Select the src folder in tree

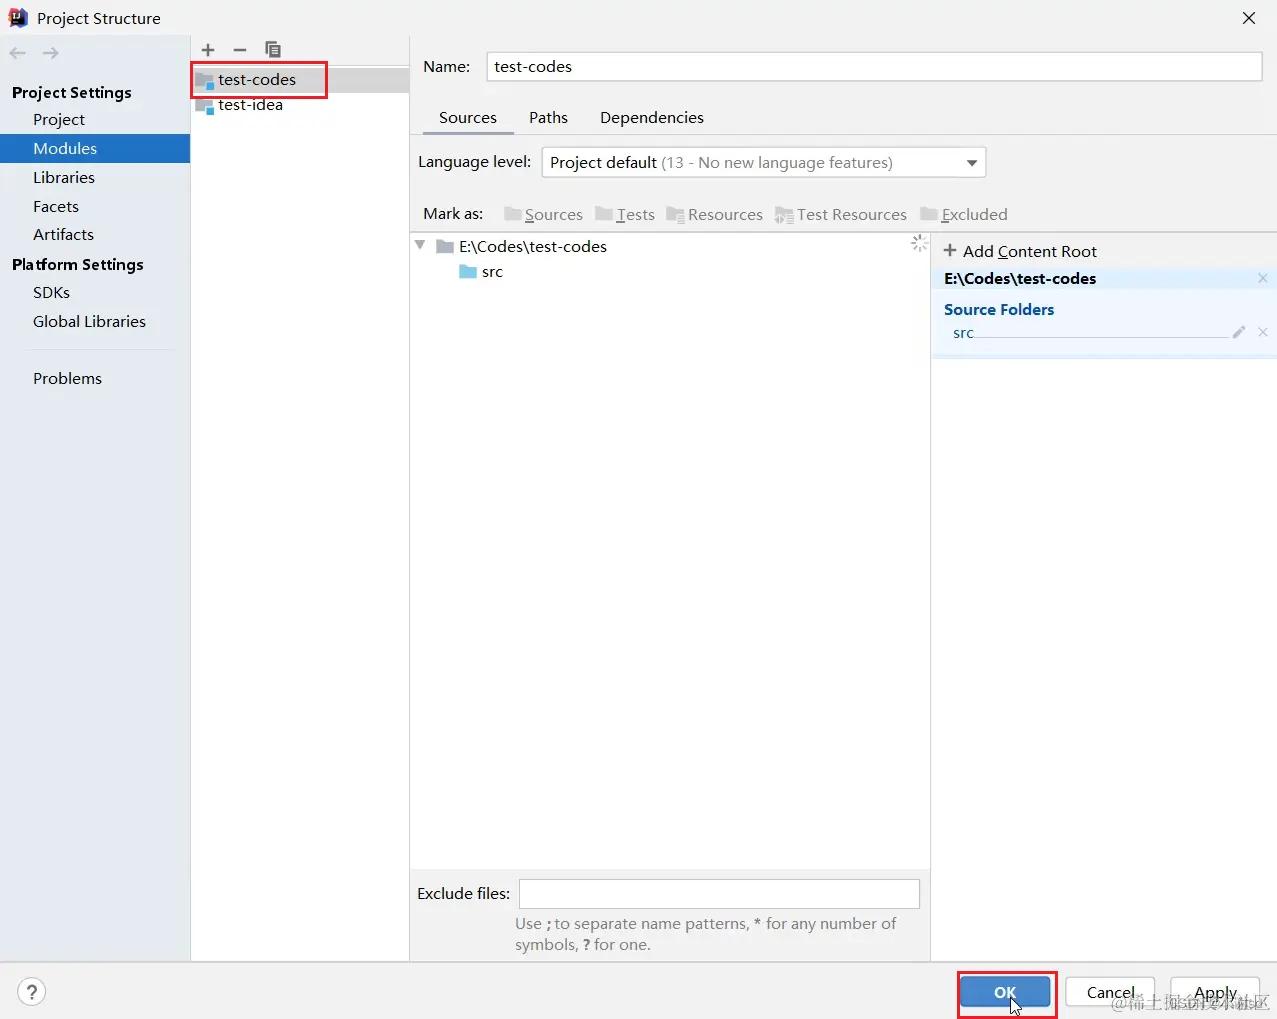pyautogui.click(x=481, y=272)
